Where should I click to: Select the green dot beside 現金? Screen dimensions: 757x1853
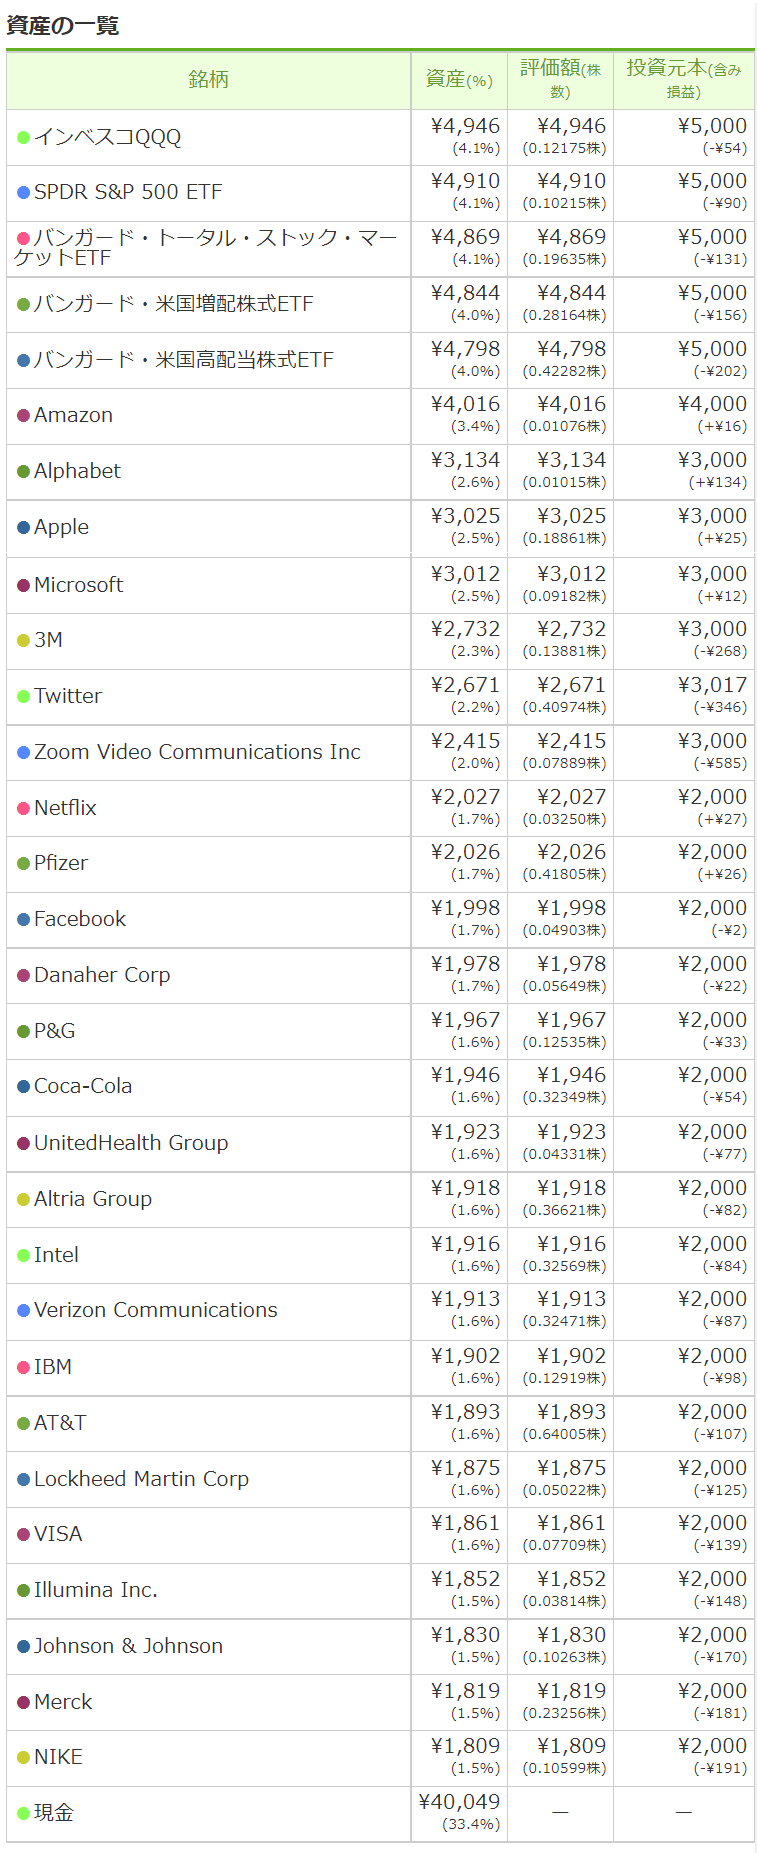[23, 1813]
